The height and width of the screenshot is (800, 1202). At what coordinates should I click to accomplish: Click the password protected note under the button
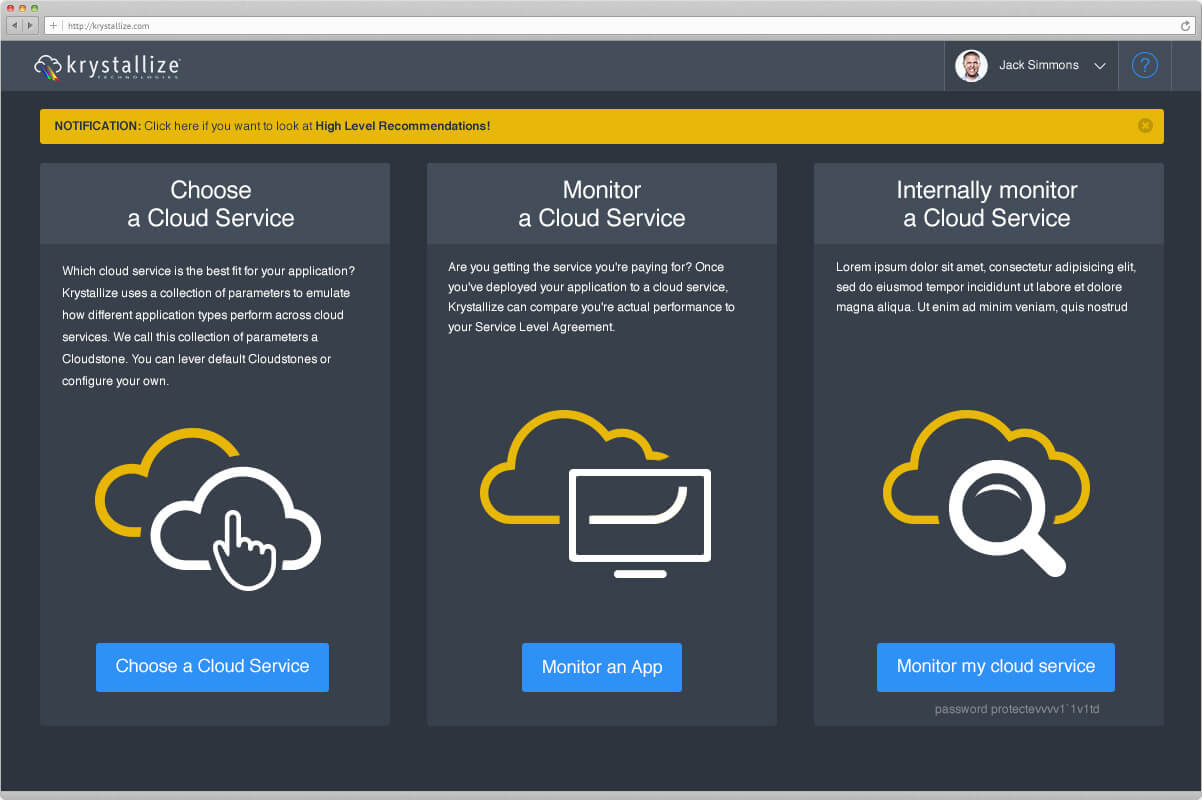(1016, 709)
